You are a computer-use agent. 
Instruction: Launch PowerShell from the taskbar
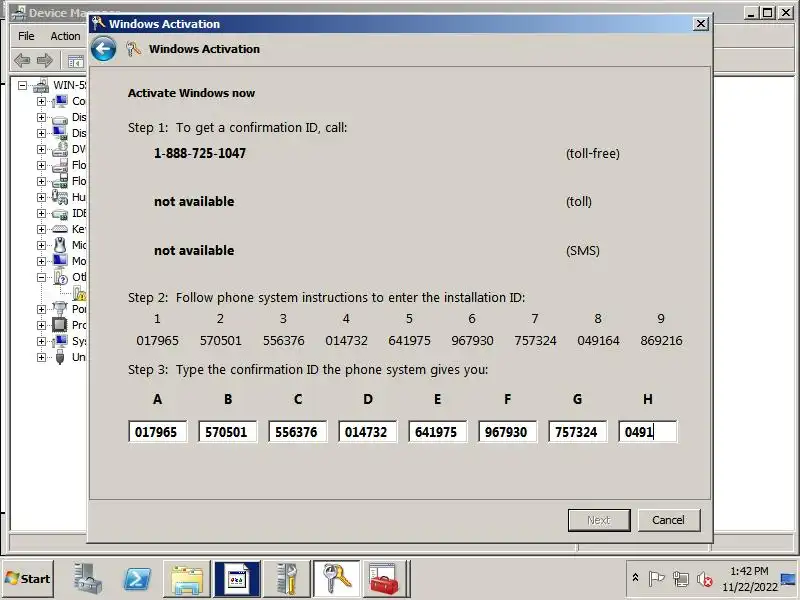(137, 579)
